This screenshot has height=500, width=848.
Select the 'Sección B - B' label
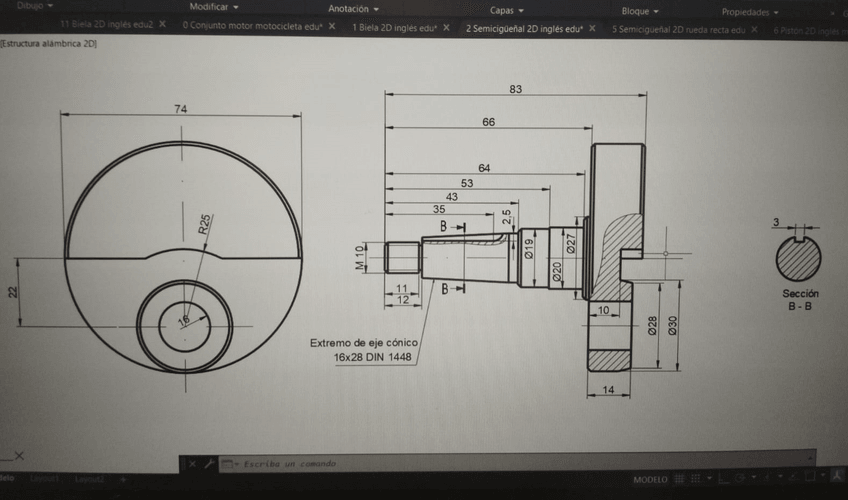[800, 300]
